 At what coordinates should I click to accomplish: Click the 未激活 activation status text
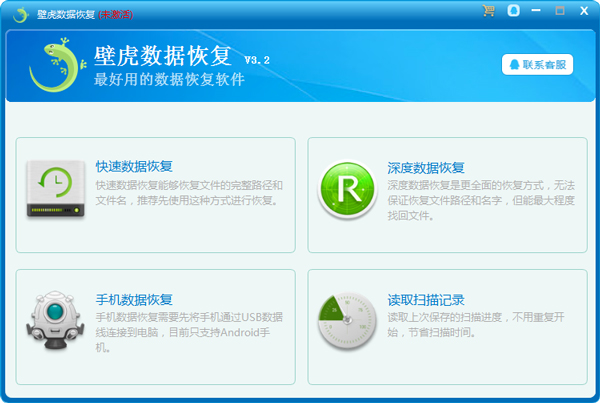point(116,15)
